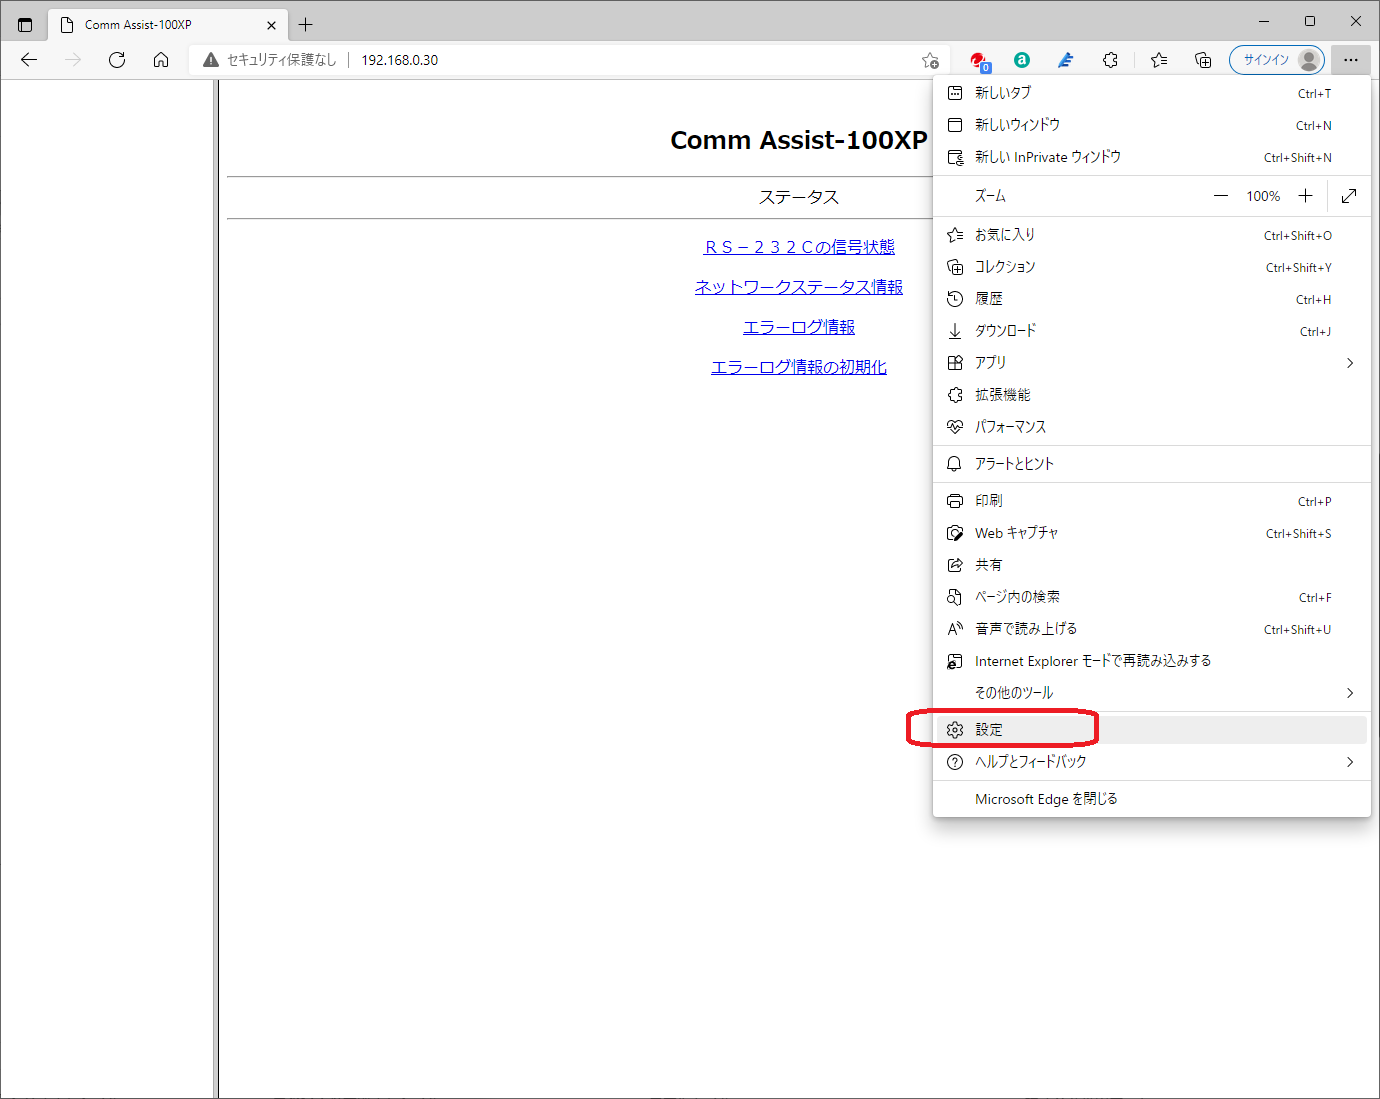The image size is (1380, 1099).
Task: Go to the Home page icon
Action: (x=161, y=60)
